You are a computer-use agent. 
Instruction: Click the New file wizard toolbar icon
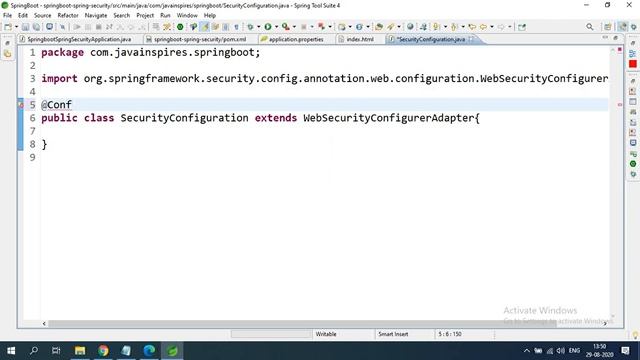click(x=8, y=27)
